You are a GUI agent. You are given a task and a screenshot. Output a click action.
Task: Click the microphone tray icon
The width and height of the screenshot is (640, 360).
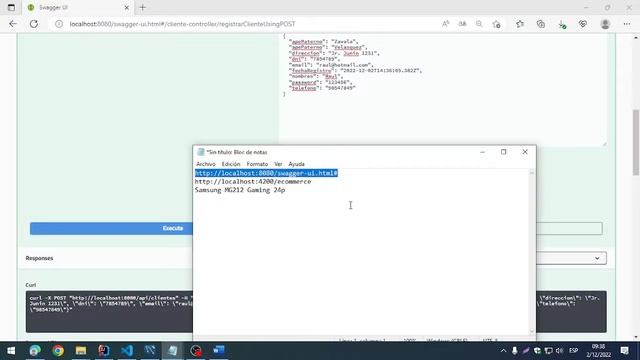pyautogui.click(x=515, y=351)
